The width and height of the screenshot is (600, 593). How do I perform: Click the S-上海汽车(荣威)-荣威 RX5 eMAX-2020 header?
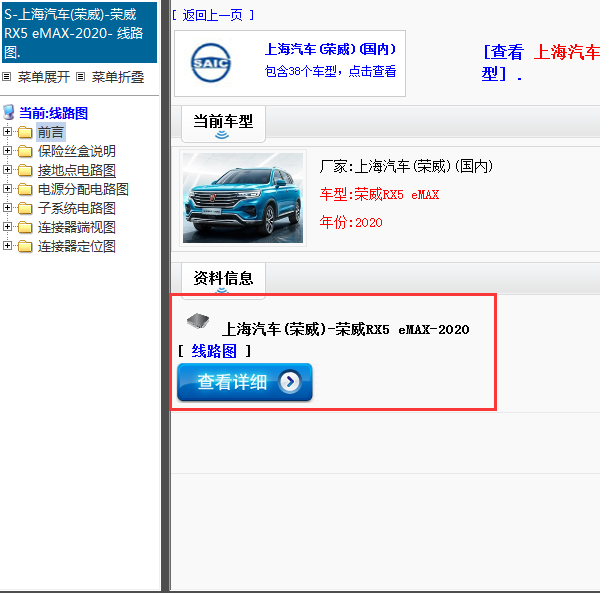[x=80, y=33]
